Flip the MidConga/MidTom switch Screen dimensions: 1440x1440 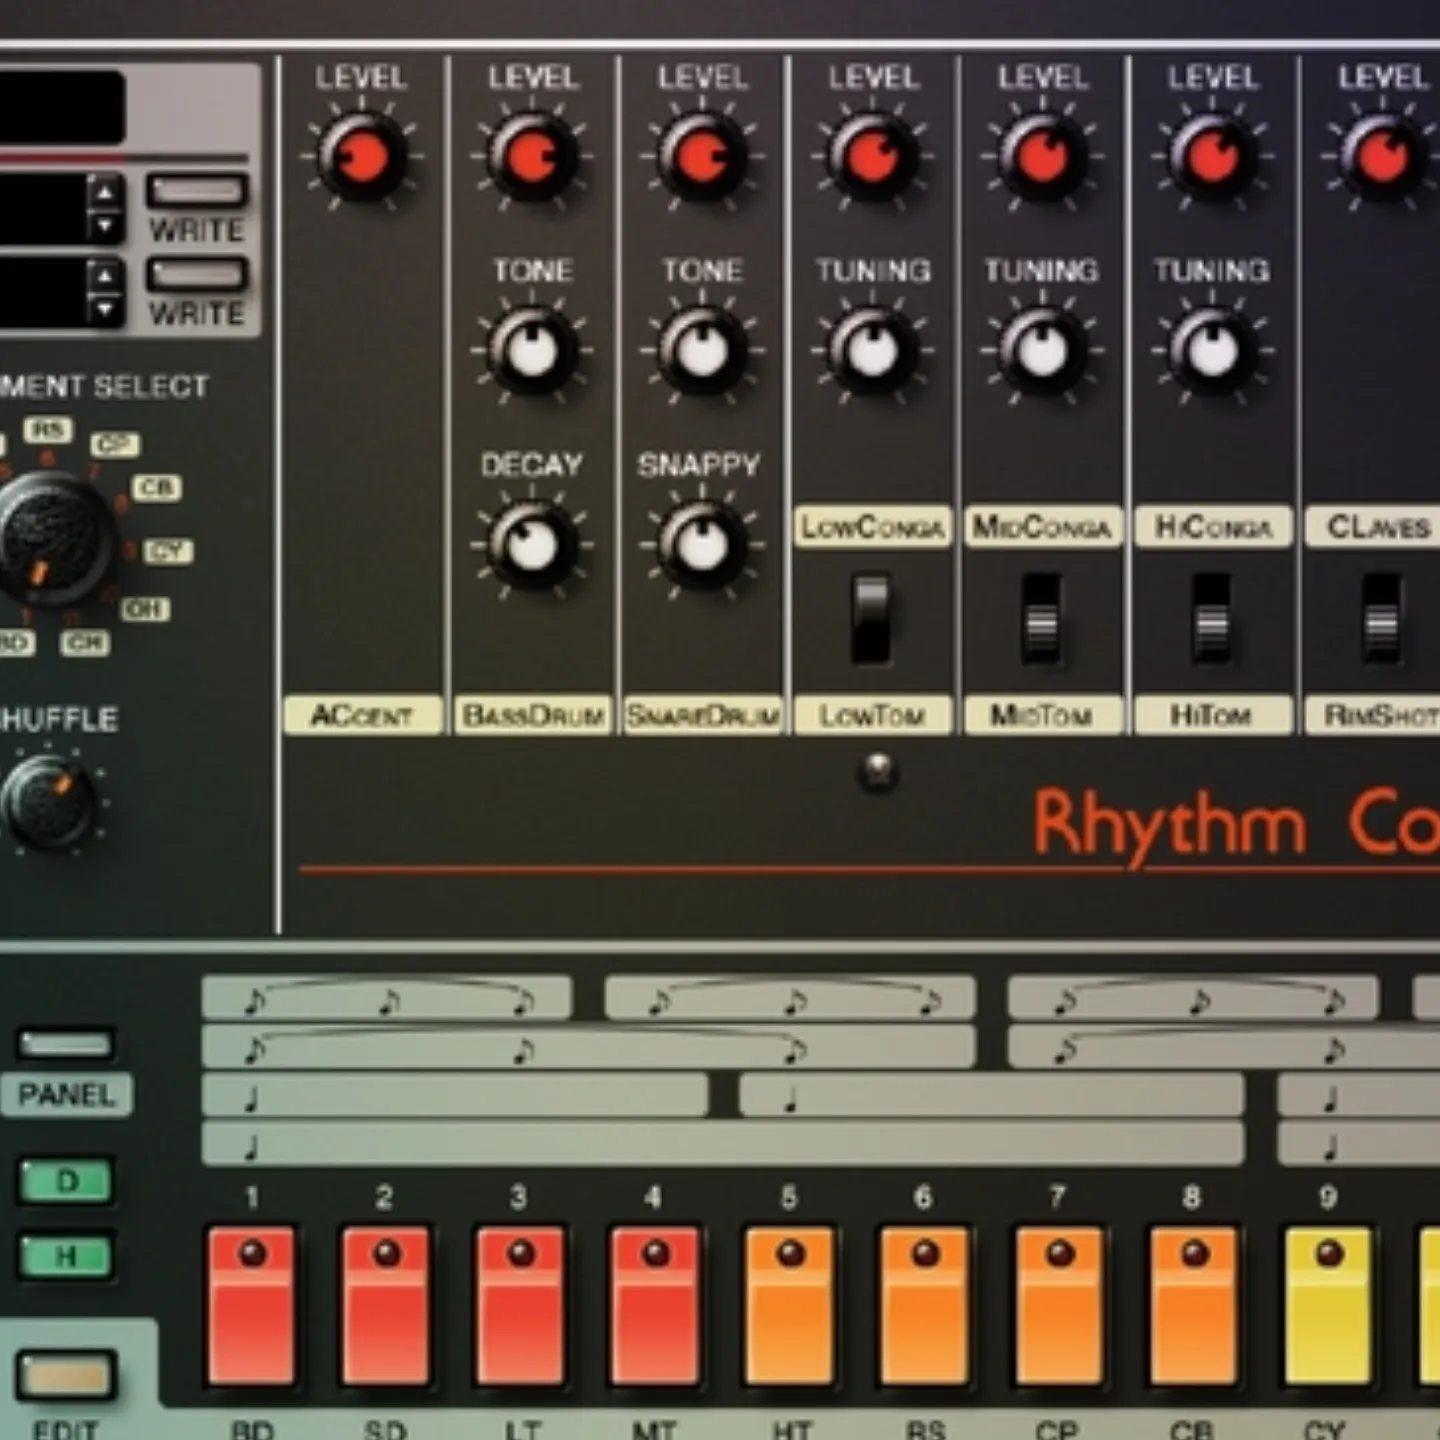1041,618
